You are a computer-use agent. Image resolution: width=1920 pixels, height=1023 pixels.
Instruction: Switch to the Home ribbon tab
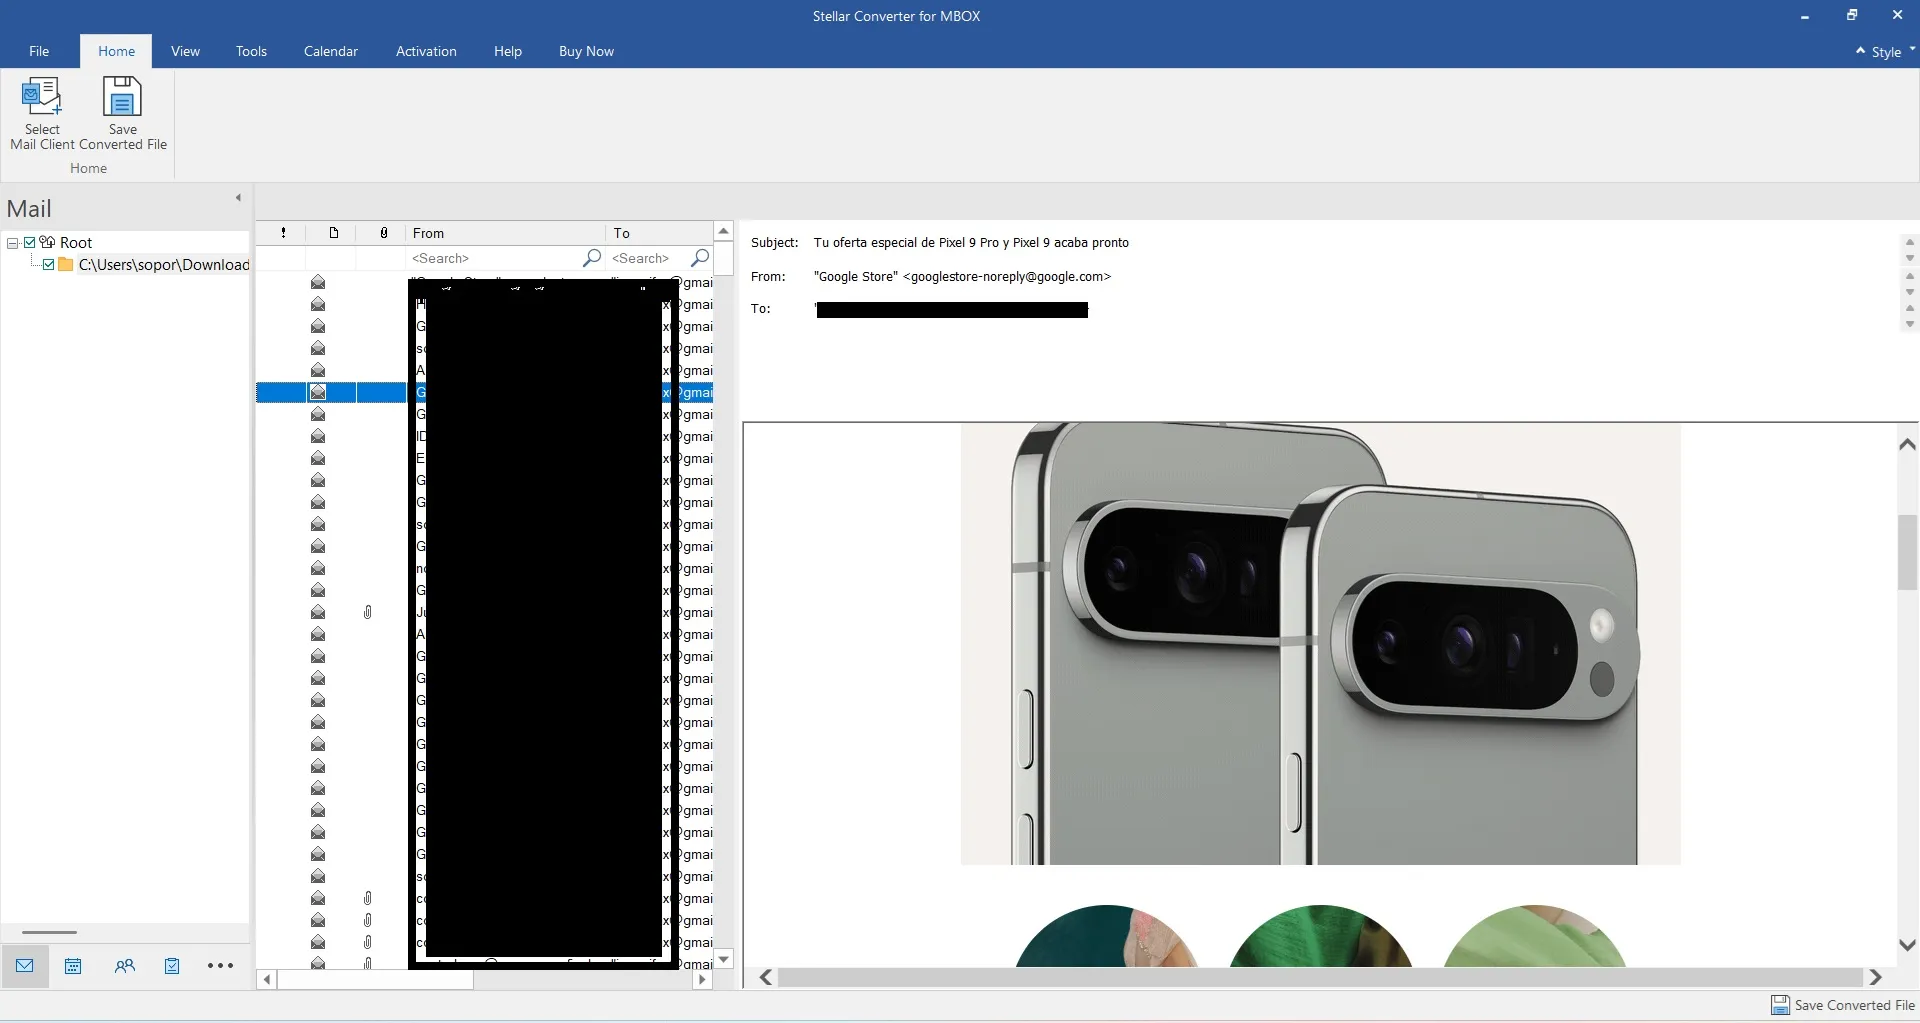[116, 51]
